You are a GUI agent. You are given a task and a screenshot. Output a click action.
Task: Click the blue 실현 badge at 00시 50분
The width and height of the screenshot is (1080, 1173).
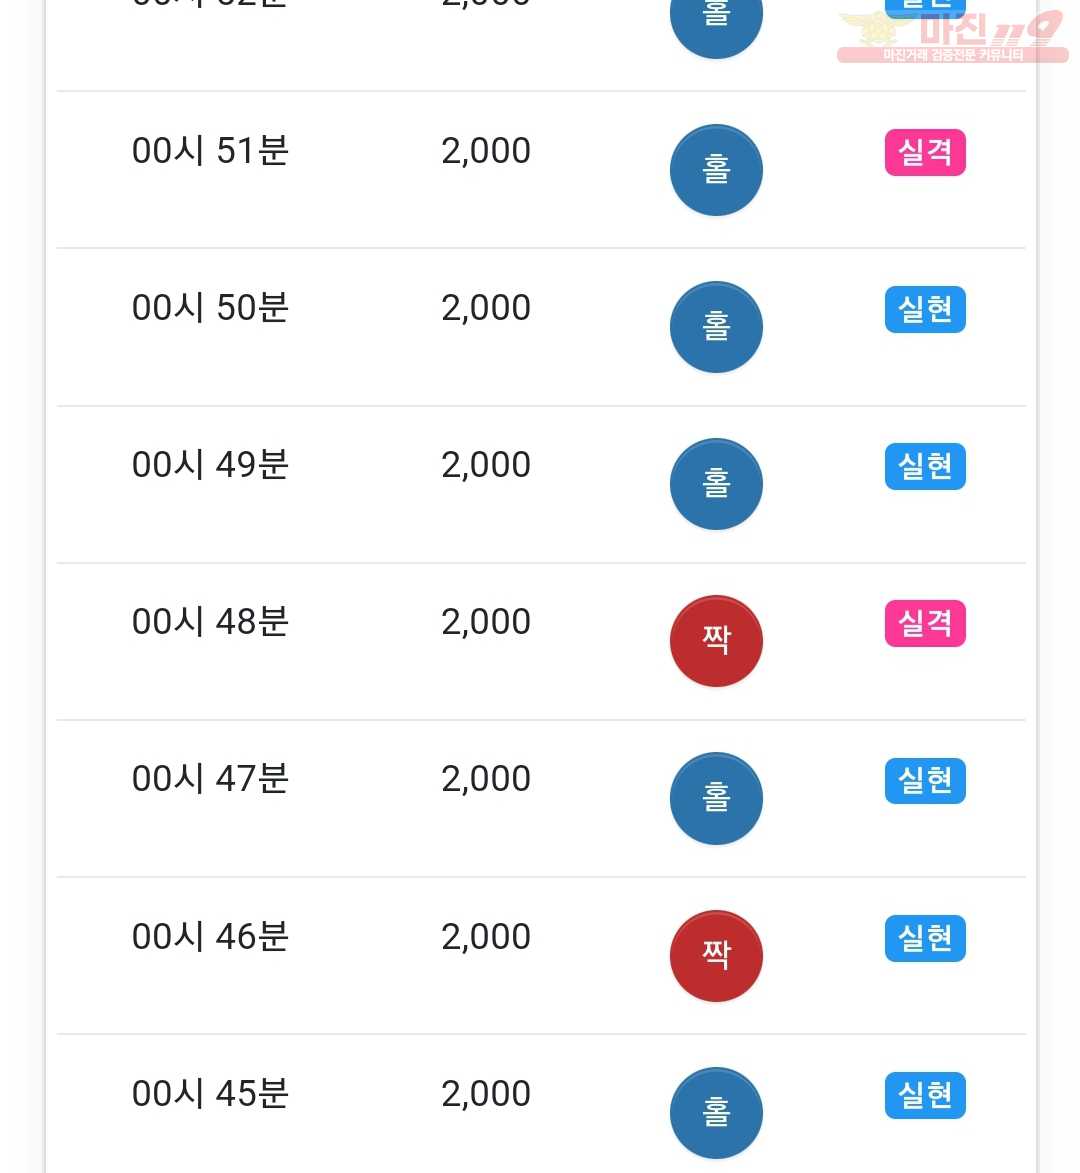pyautogui.click(x=925, y=310)
